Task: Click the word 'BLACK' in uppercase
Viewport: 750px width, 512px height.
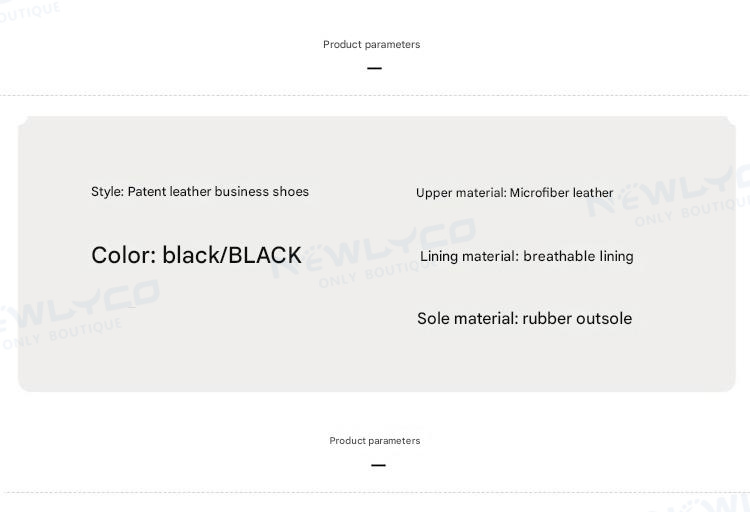Action: coord(265,255)
